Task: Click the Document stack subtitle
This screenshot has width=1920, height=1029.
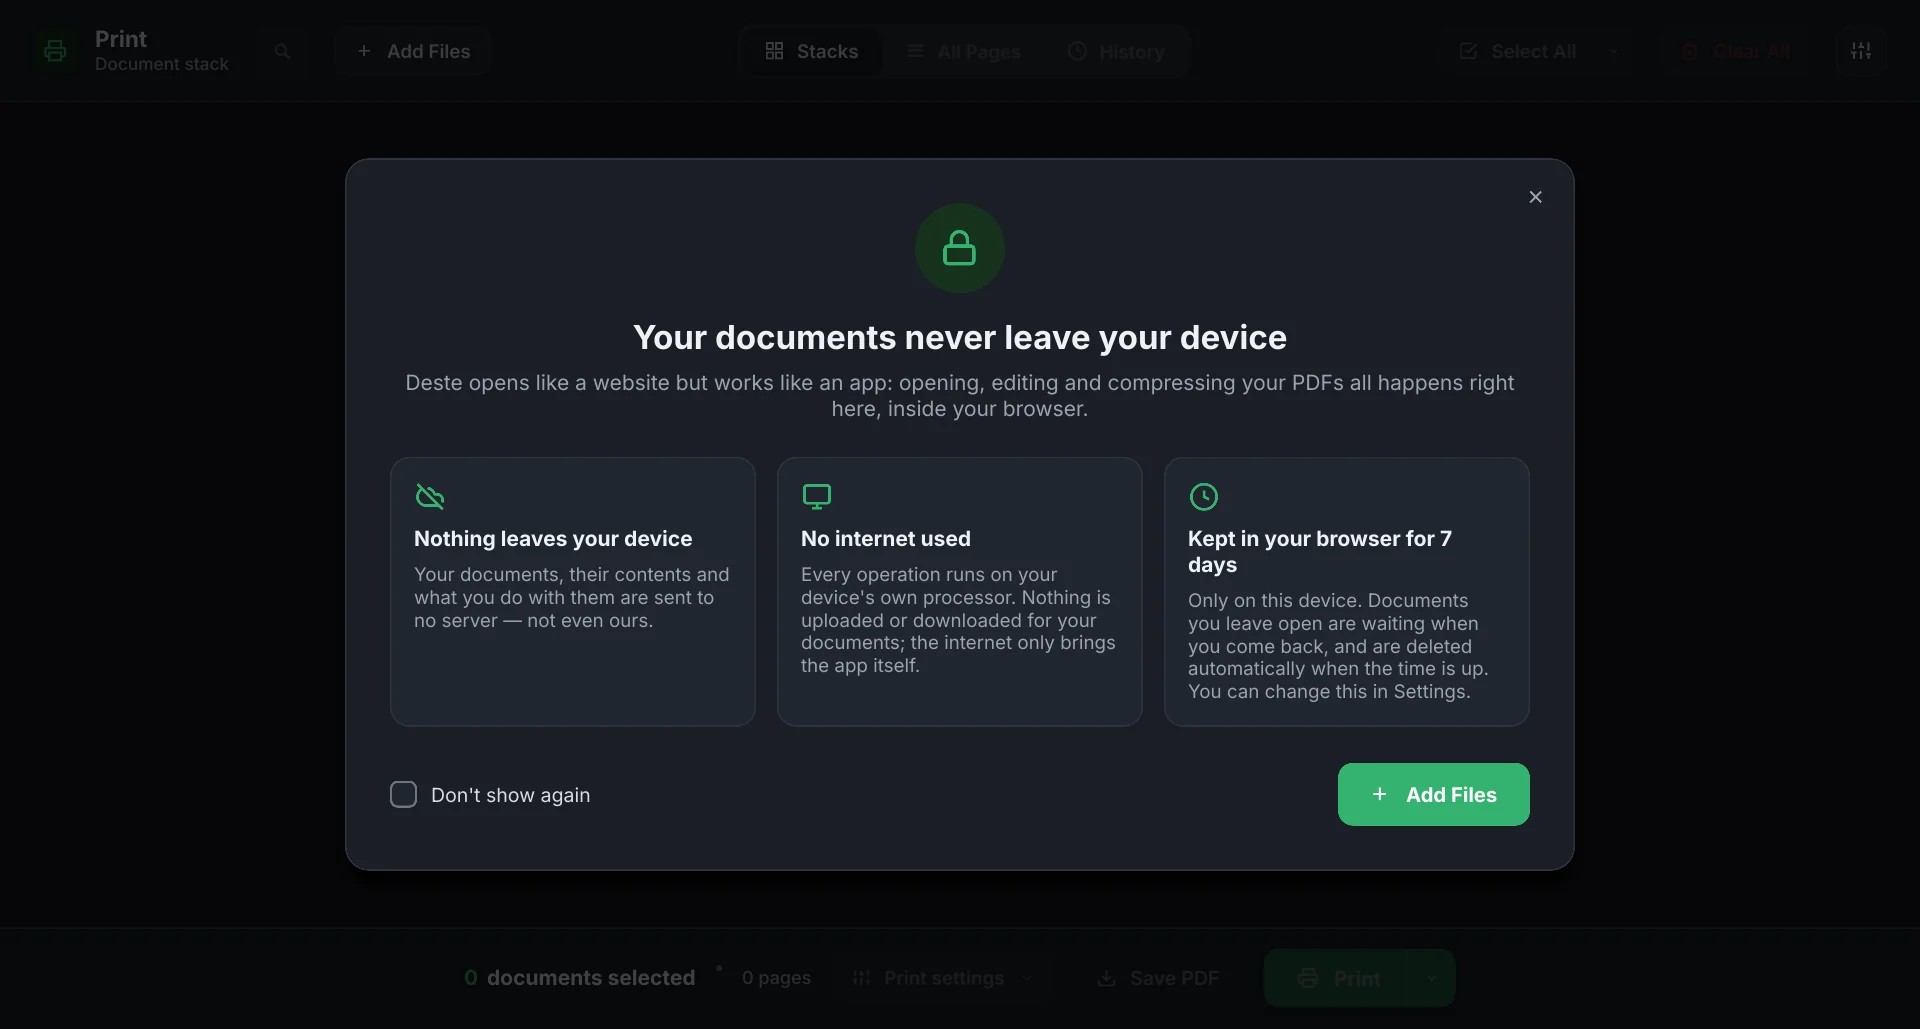Action: (x=162, y=64)
